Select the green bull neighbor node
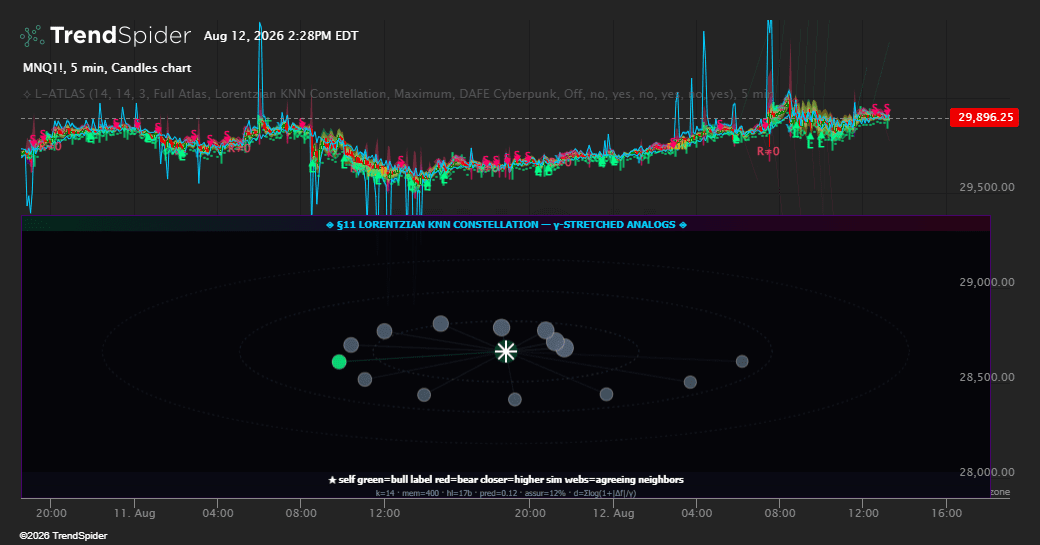 click(x=339, y=361)
